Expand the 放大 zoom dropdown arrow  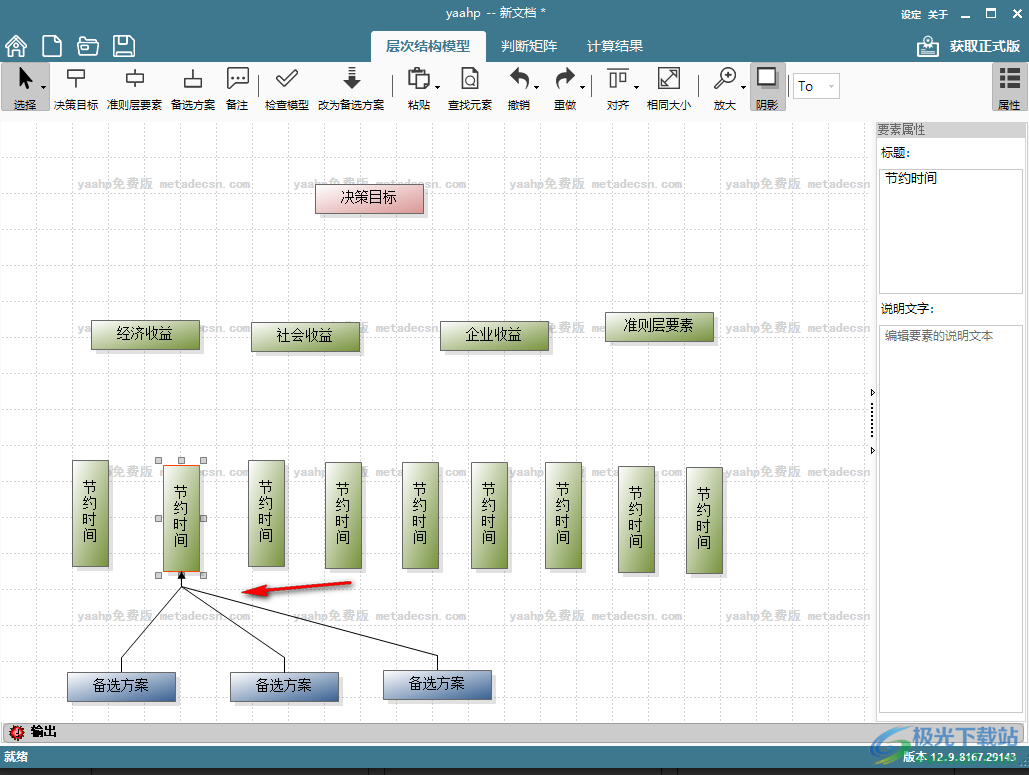pos(743,87)
